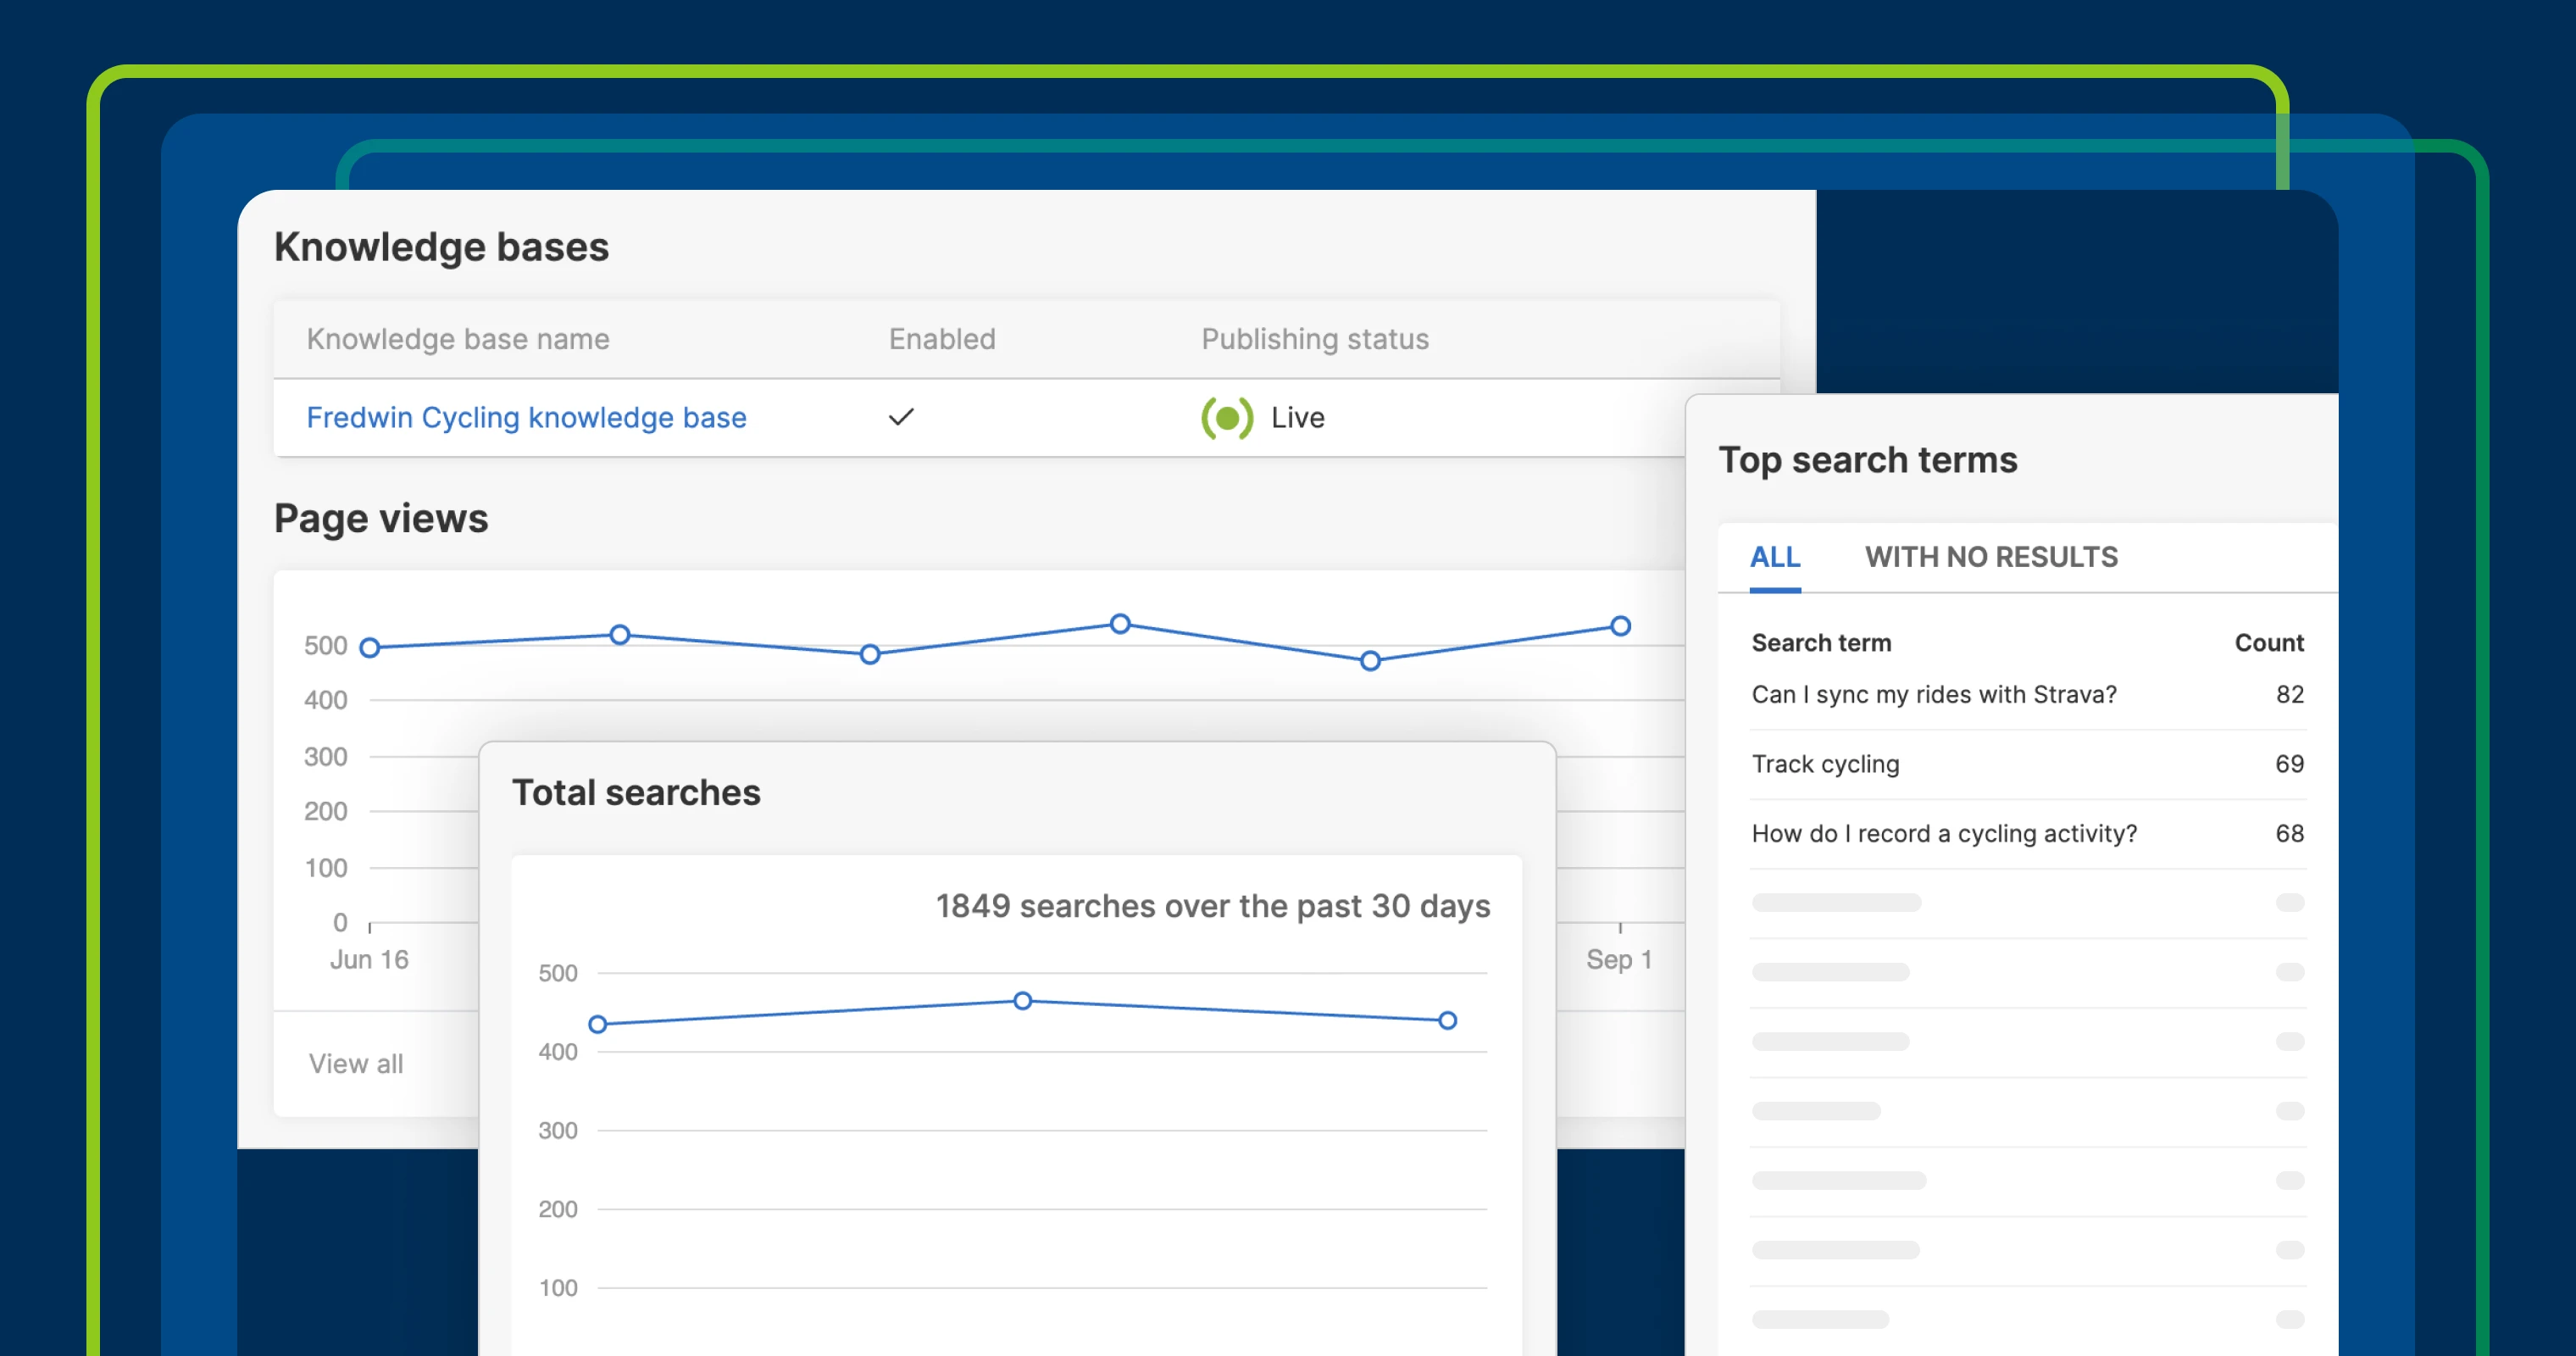The image size is (2576, 1356).
Task: Click the Search term column header
Action: point(1820,642)
